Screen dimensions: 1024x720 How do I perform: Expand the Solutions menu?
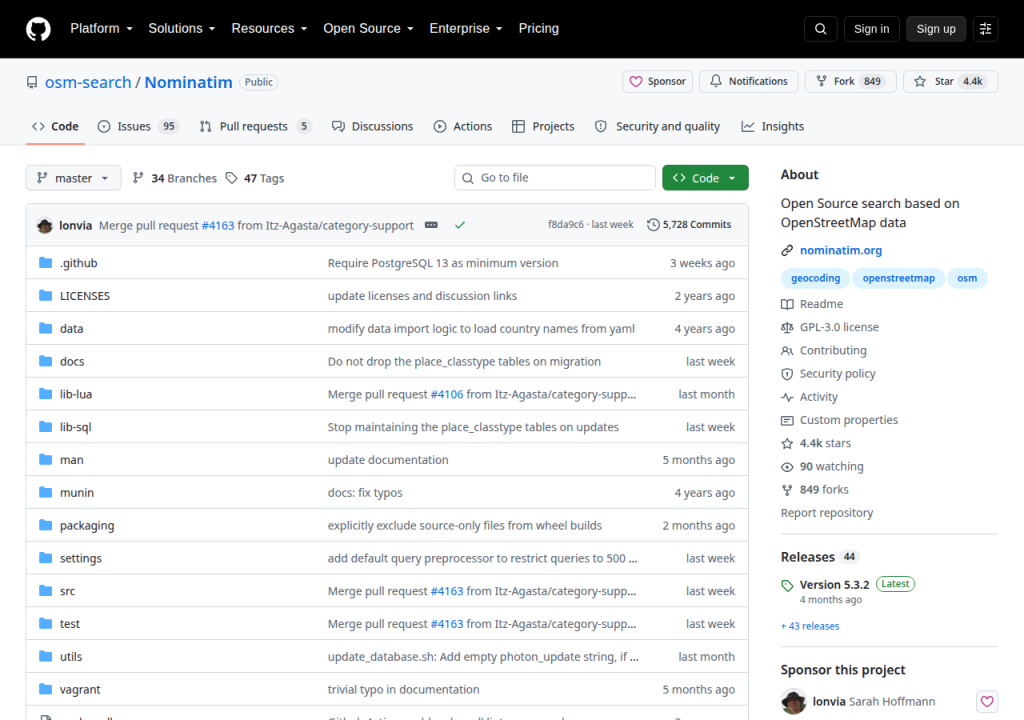pos(182,28)
